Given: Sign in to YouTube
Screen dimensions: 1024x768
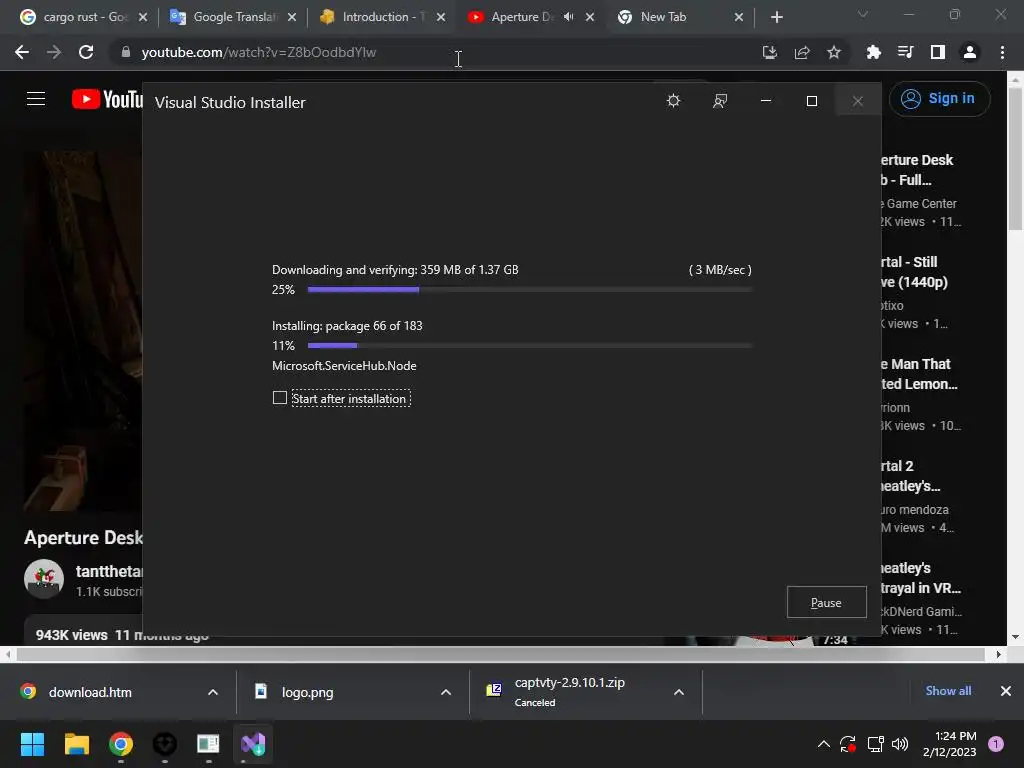Looking at the screenshot, I should [x=939, y=99].
